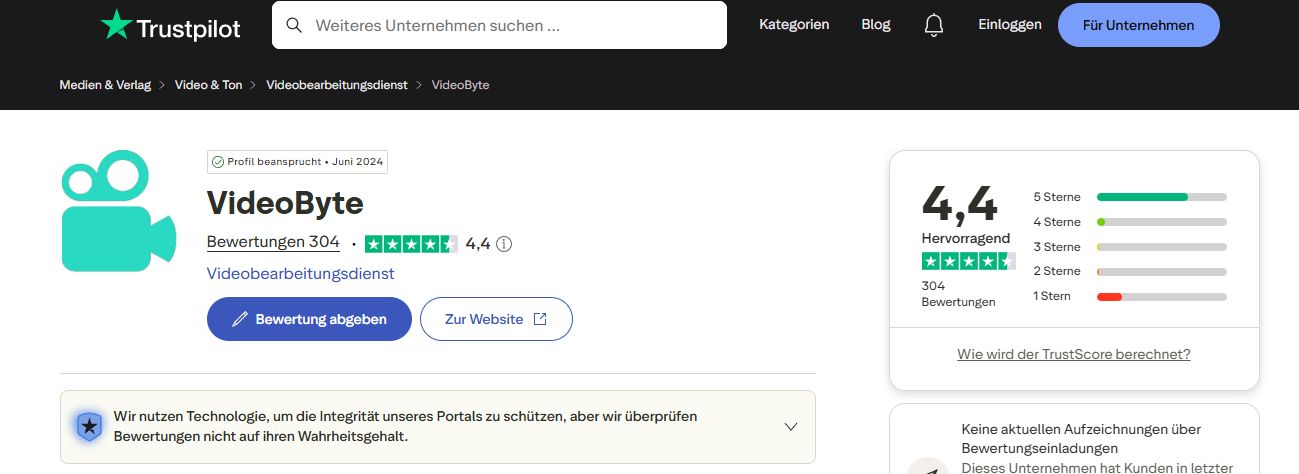Open the Kategorien menu
1299x474 pixels.
(794, 25)
